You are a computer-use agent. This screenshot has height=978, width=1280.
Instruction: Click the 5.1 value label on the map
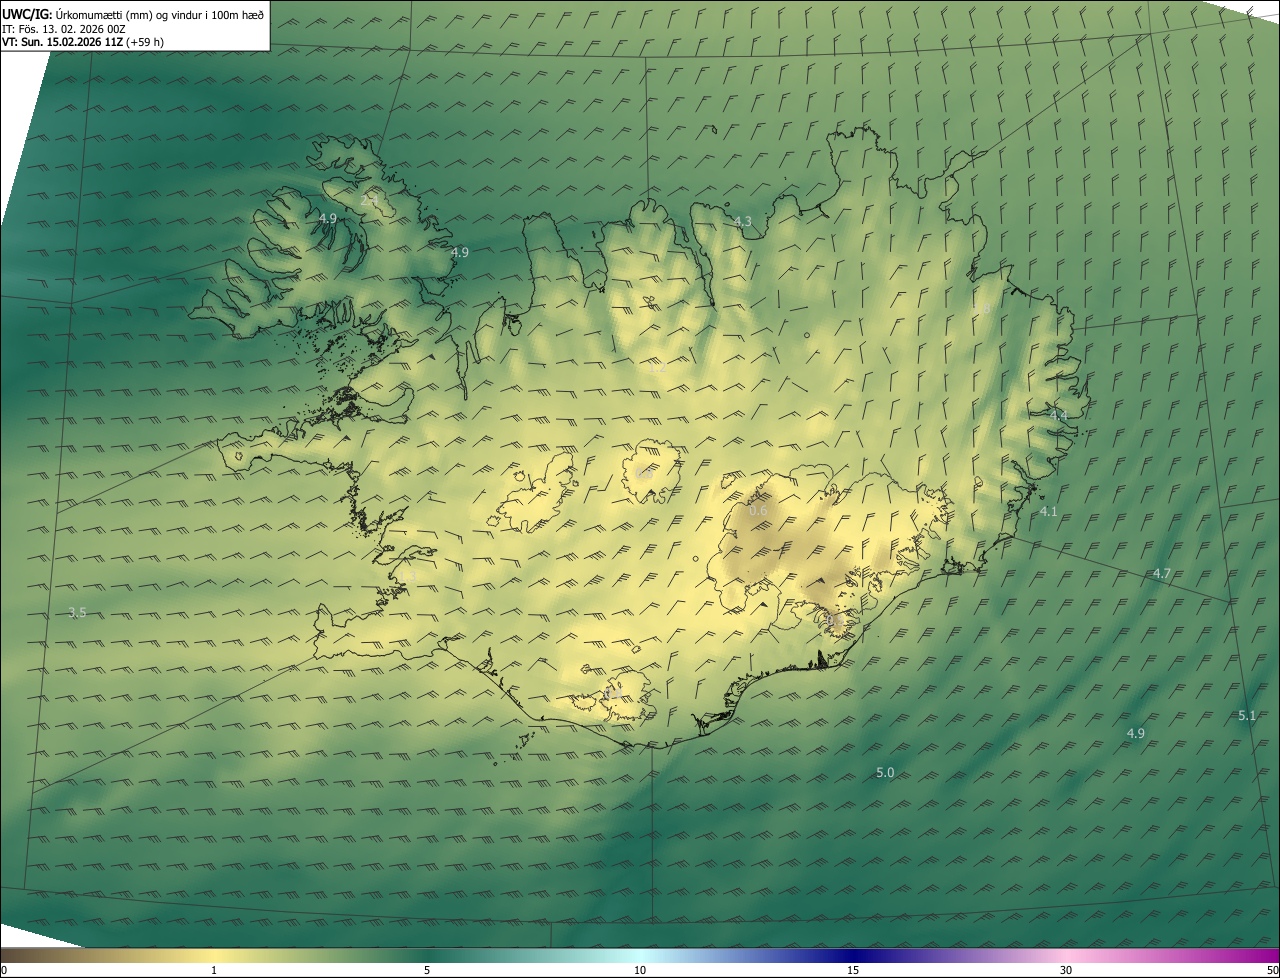pyautogui.click(x=1246, y=715)
